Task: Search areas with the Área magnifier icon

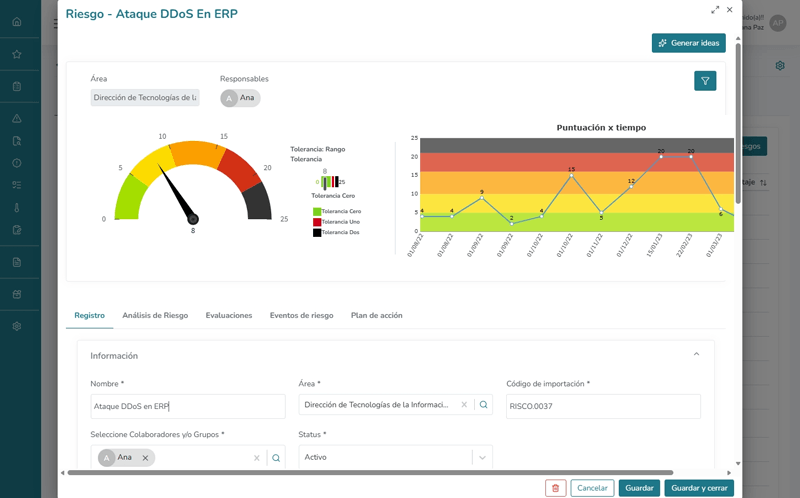Action: point(483,405)
